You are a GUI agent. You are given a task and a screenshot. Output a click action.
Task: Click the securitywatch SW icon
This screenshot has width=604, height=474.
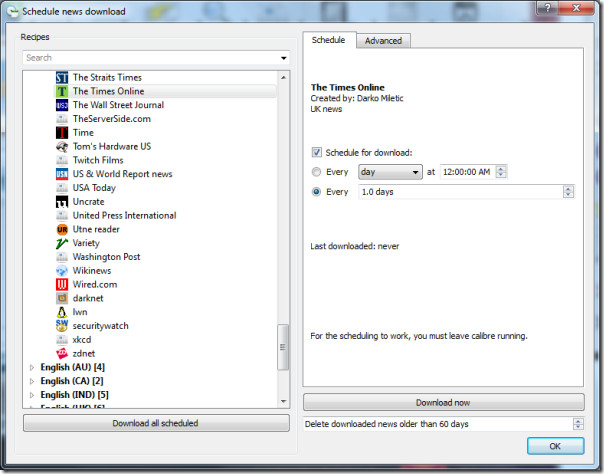click(62, 326)
